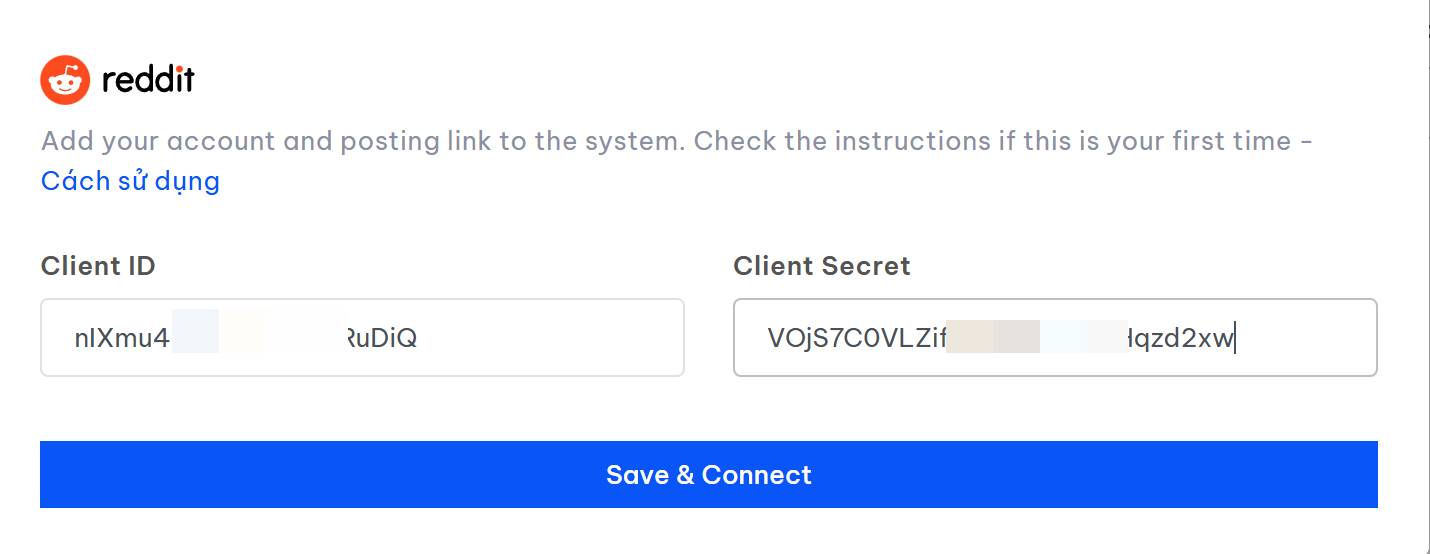Click the word 'Save' on the blue button
This screenshot has height=554, width=1430.
tap(637, 474)
